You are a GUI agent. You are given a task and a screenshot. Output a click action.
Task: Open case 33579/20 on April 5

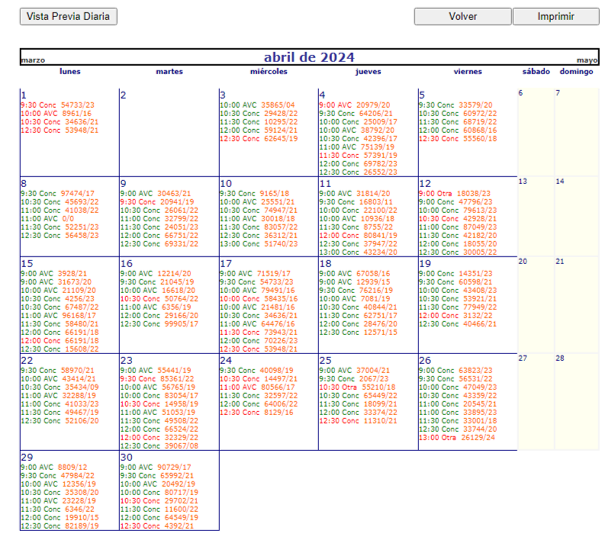[475, 105]
